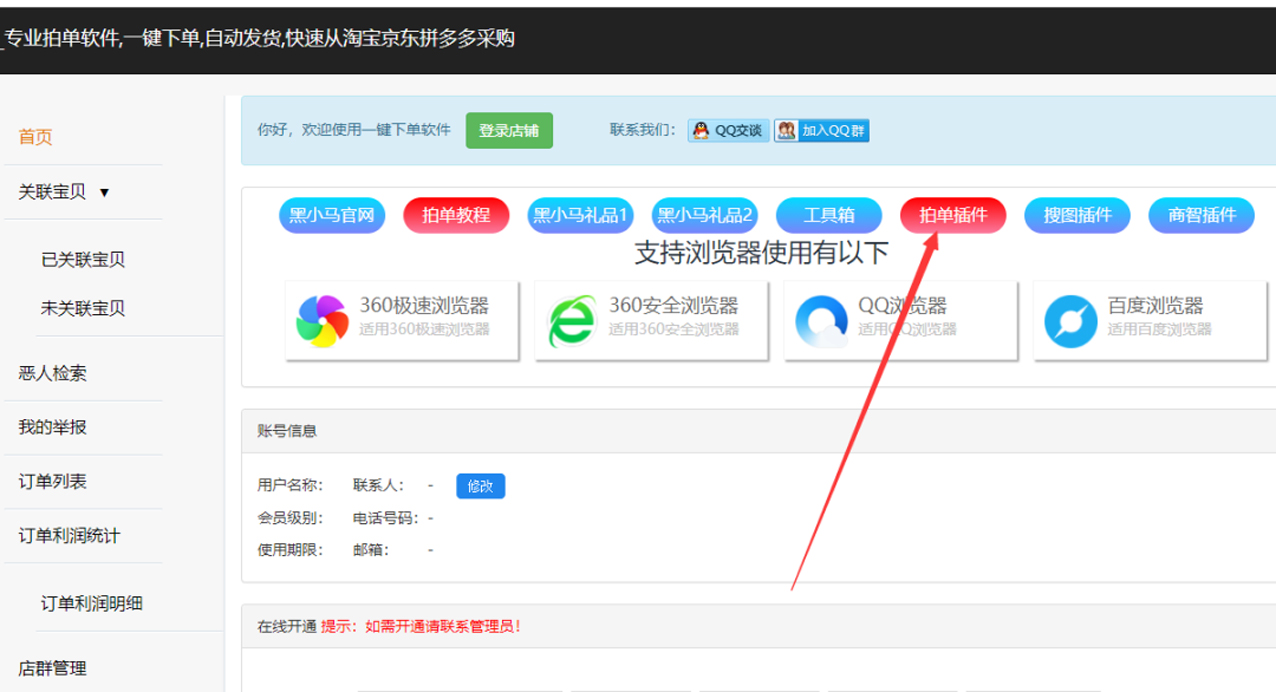Select the 360极速浏览器 title text
The height and width of the screenshot is (692, 1276).
[424, 306]
